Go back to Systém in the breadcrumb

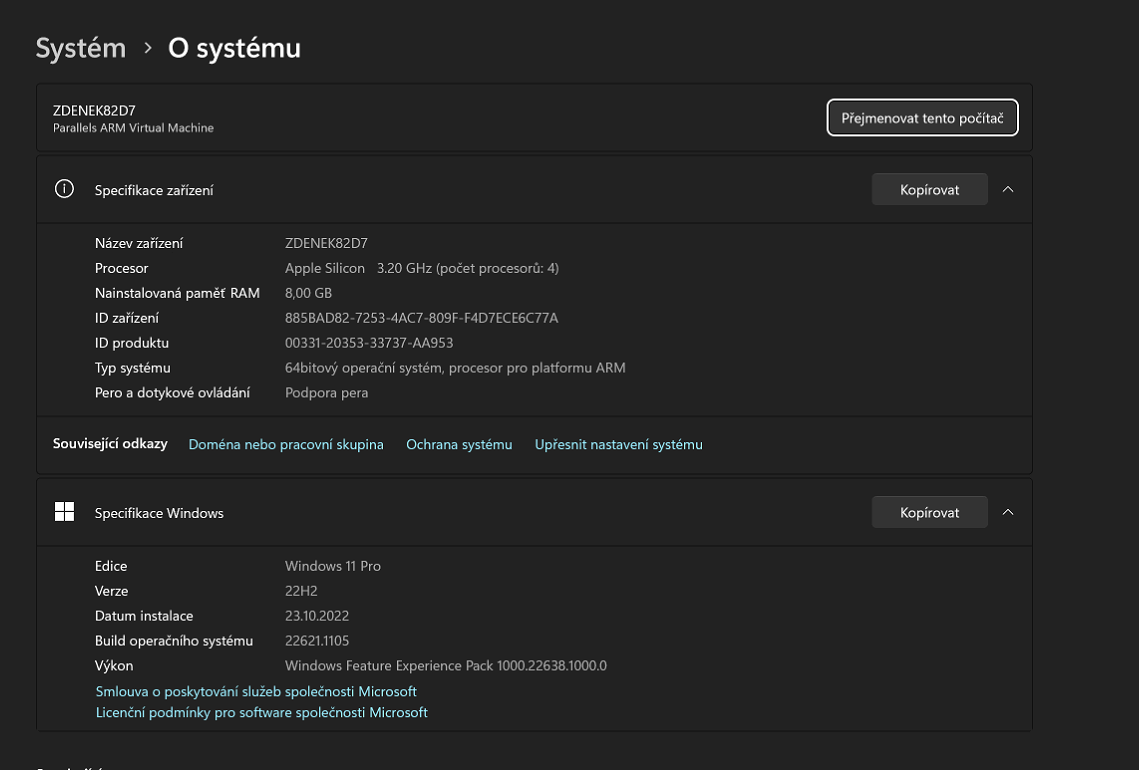pyautogui.click(x=81, y=48)
